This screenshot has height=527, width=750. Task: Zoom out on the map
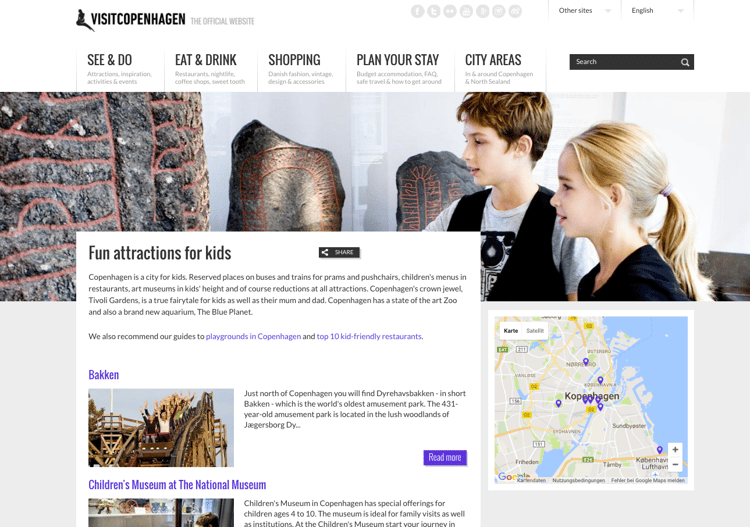(675, 464)
